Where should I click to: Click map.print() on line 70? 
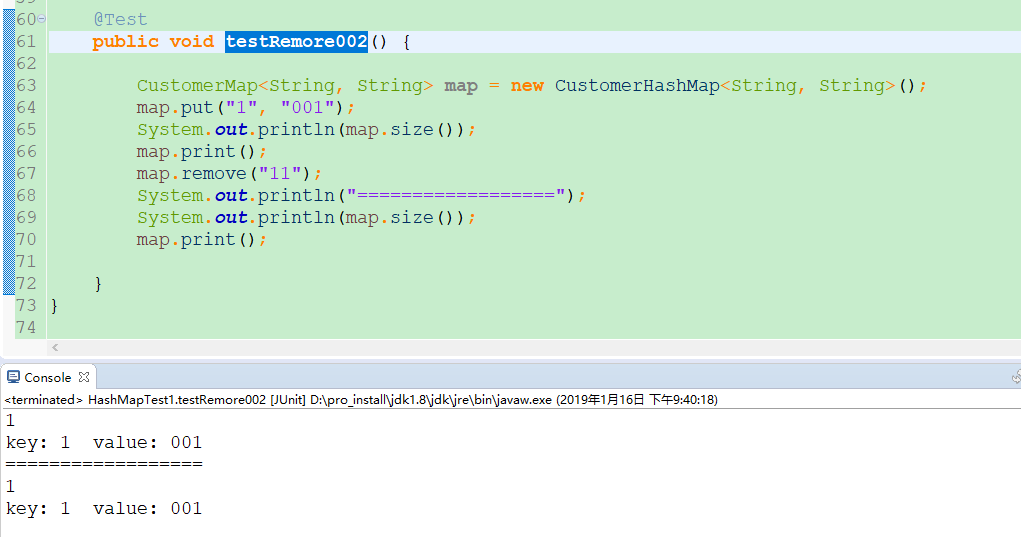[x=201, y=240]
